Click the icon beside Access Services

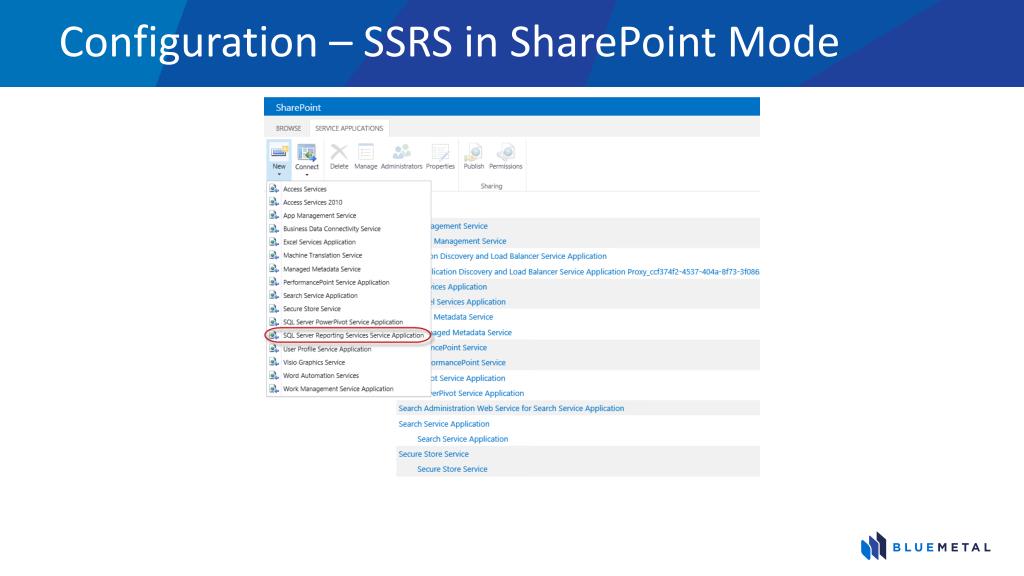274,189
